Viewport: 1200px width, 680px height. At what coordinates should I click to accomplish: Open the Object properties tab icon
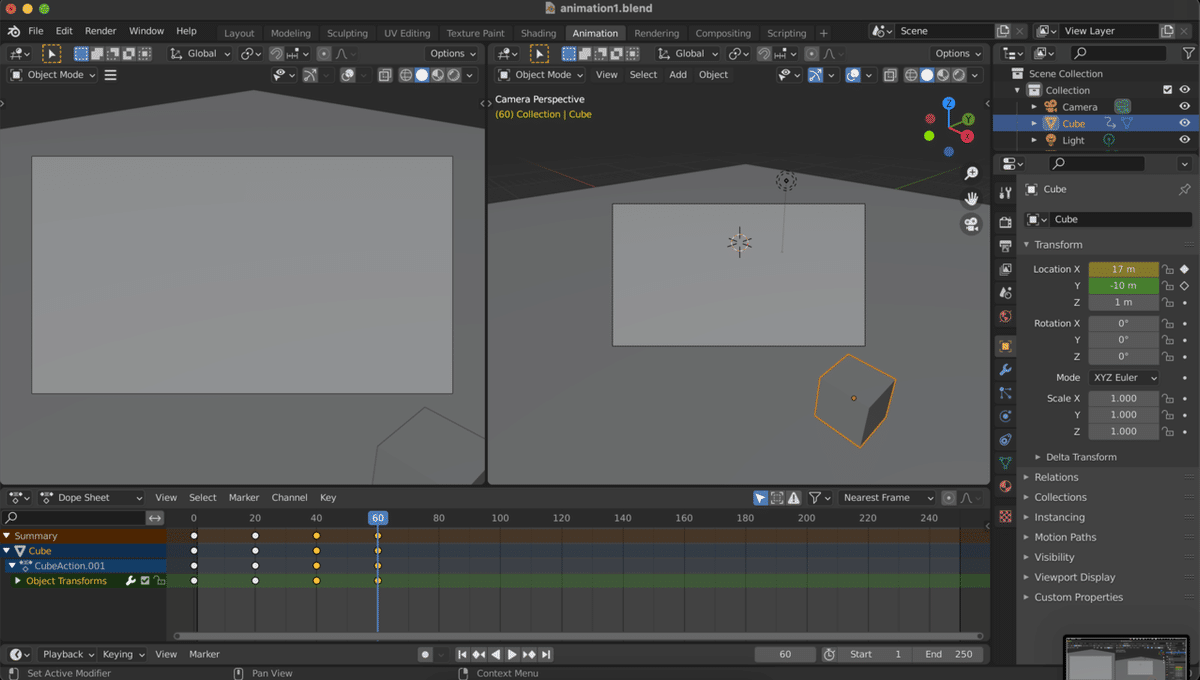[1005, 346]
